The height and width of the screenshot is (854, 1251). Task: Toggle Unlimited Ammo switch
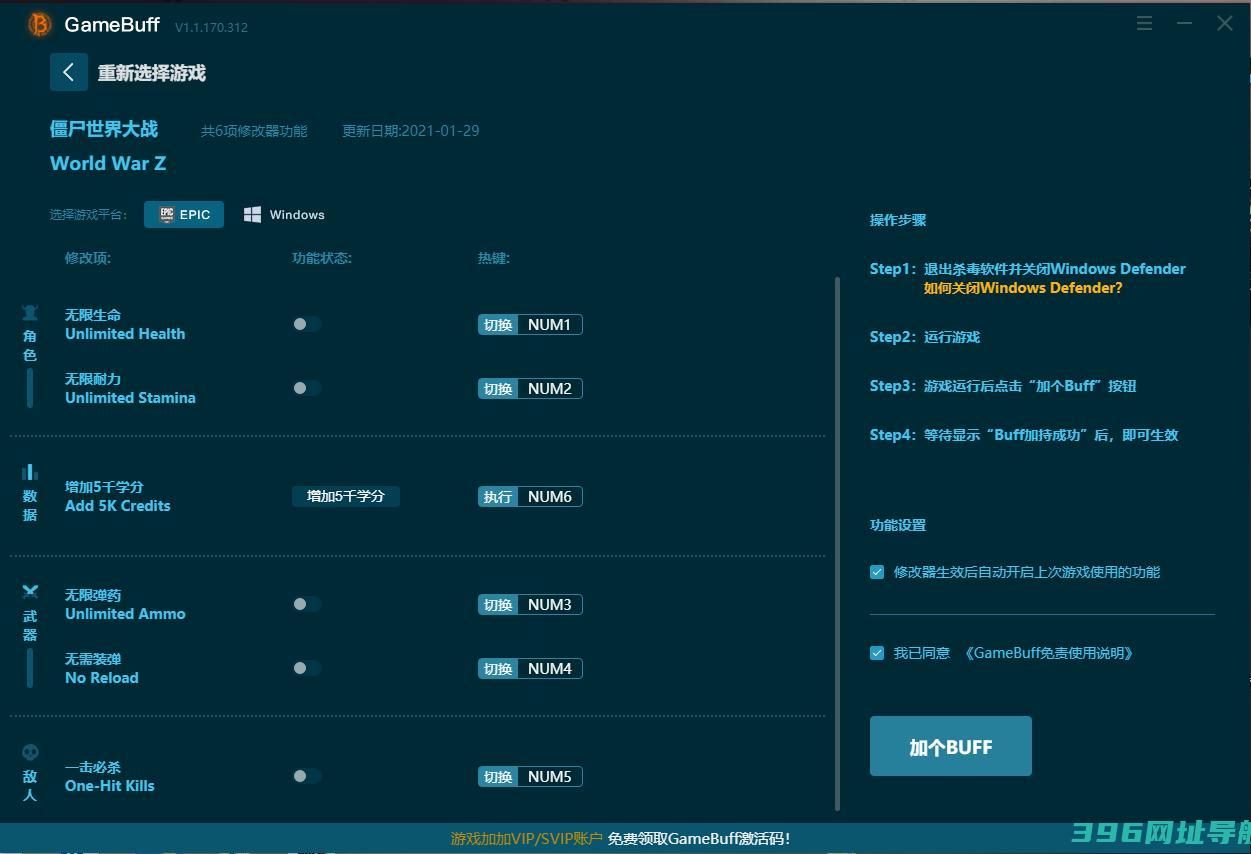coord(306,604)
